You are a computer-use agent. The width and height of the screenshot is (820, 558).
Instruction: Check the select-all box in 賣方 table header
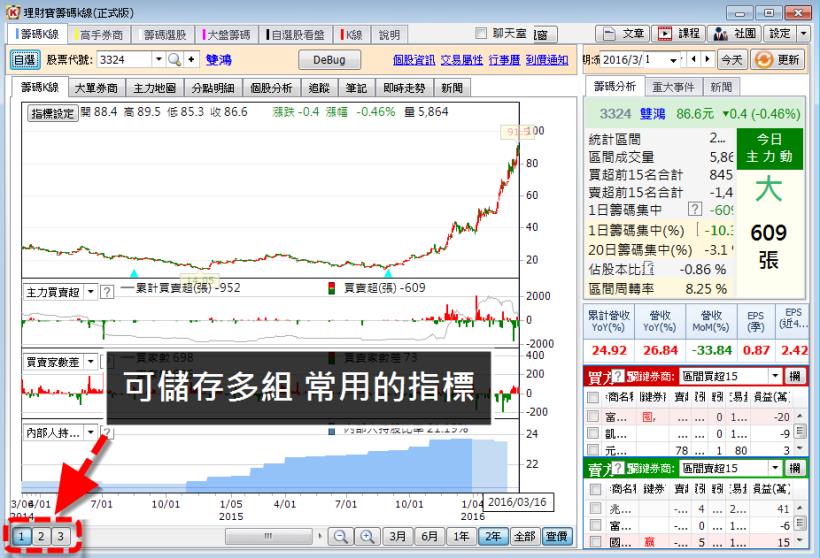coord(596,489)
